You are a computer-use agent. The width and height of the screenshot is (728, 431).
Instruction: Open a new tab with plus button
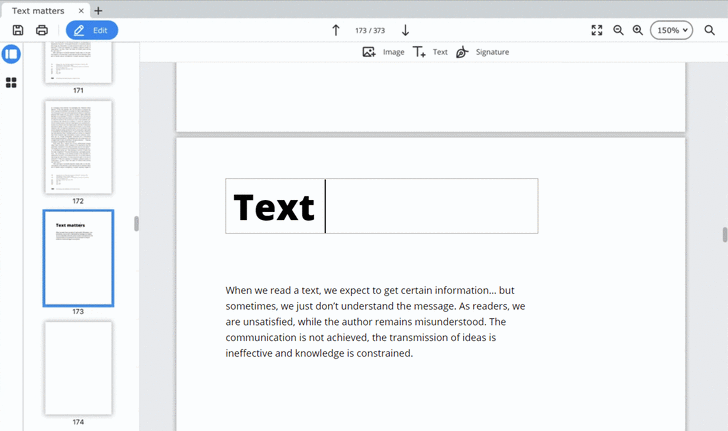coord(98,11)
